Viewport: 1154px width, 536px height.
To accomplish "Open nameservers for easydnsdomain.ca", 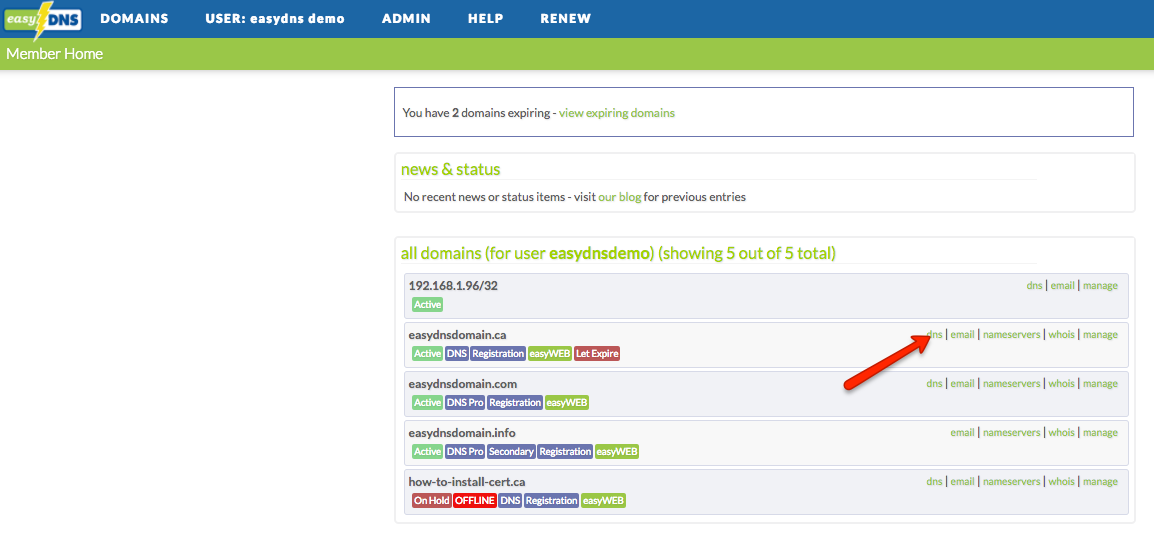I will 1012,334.
